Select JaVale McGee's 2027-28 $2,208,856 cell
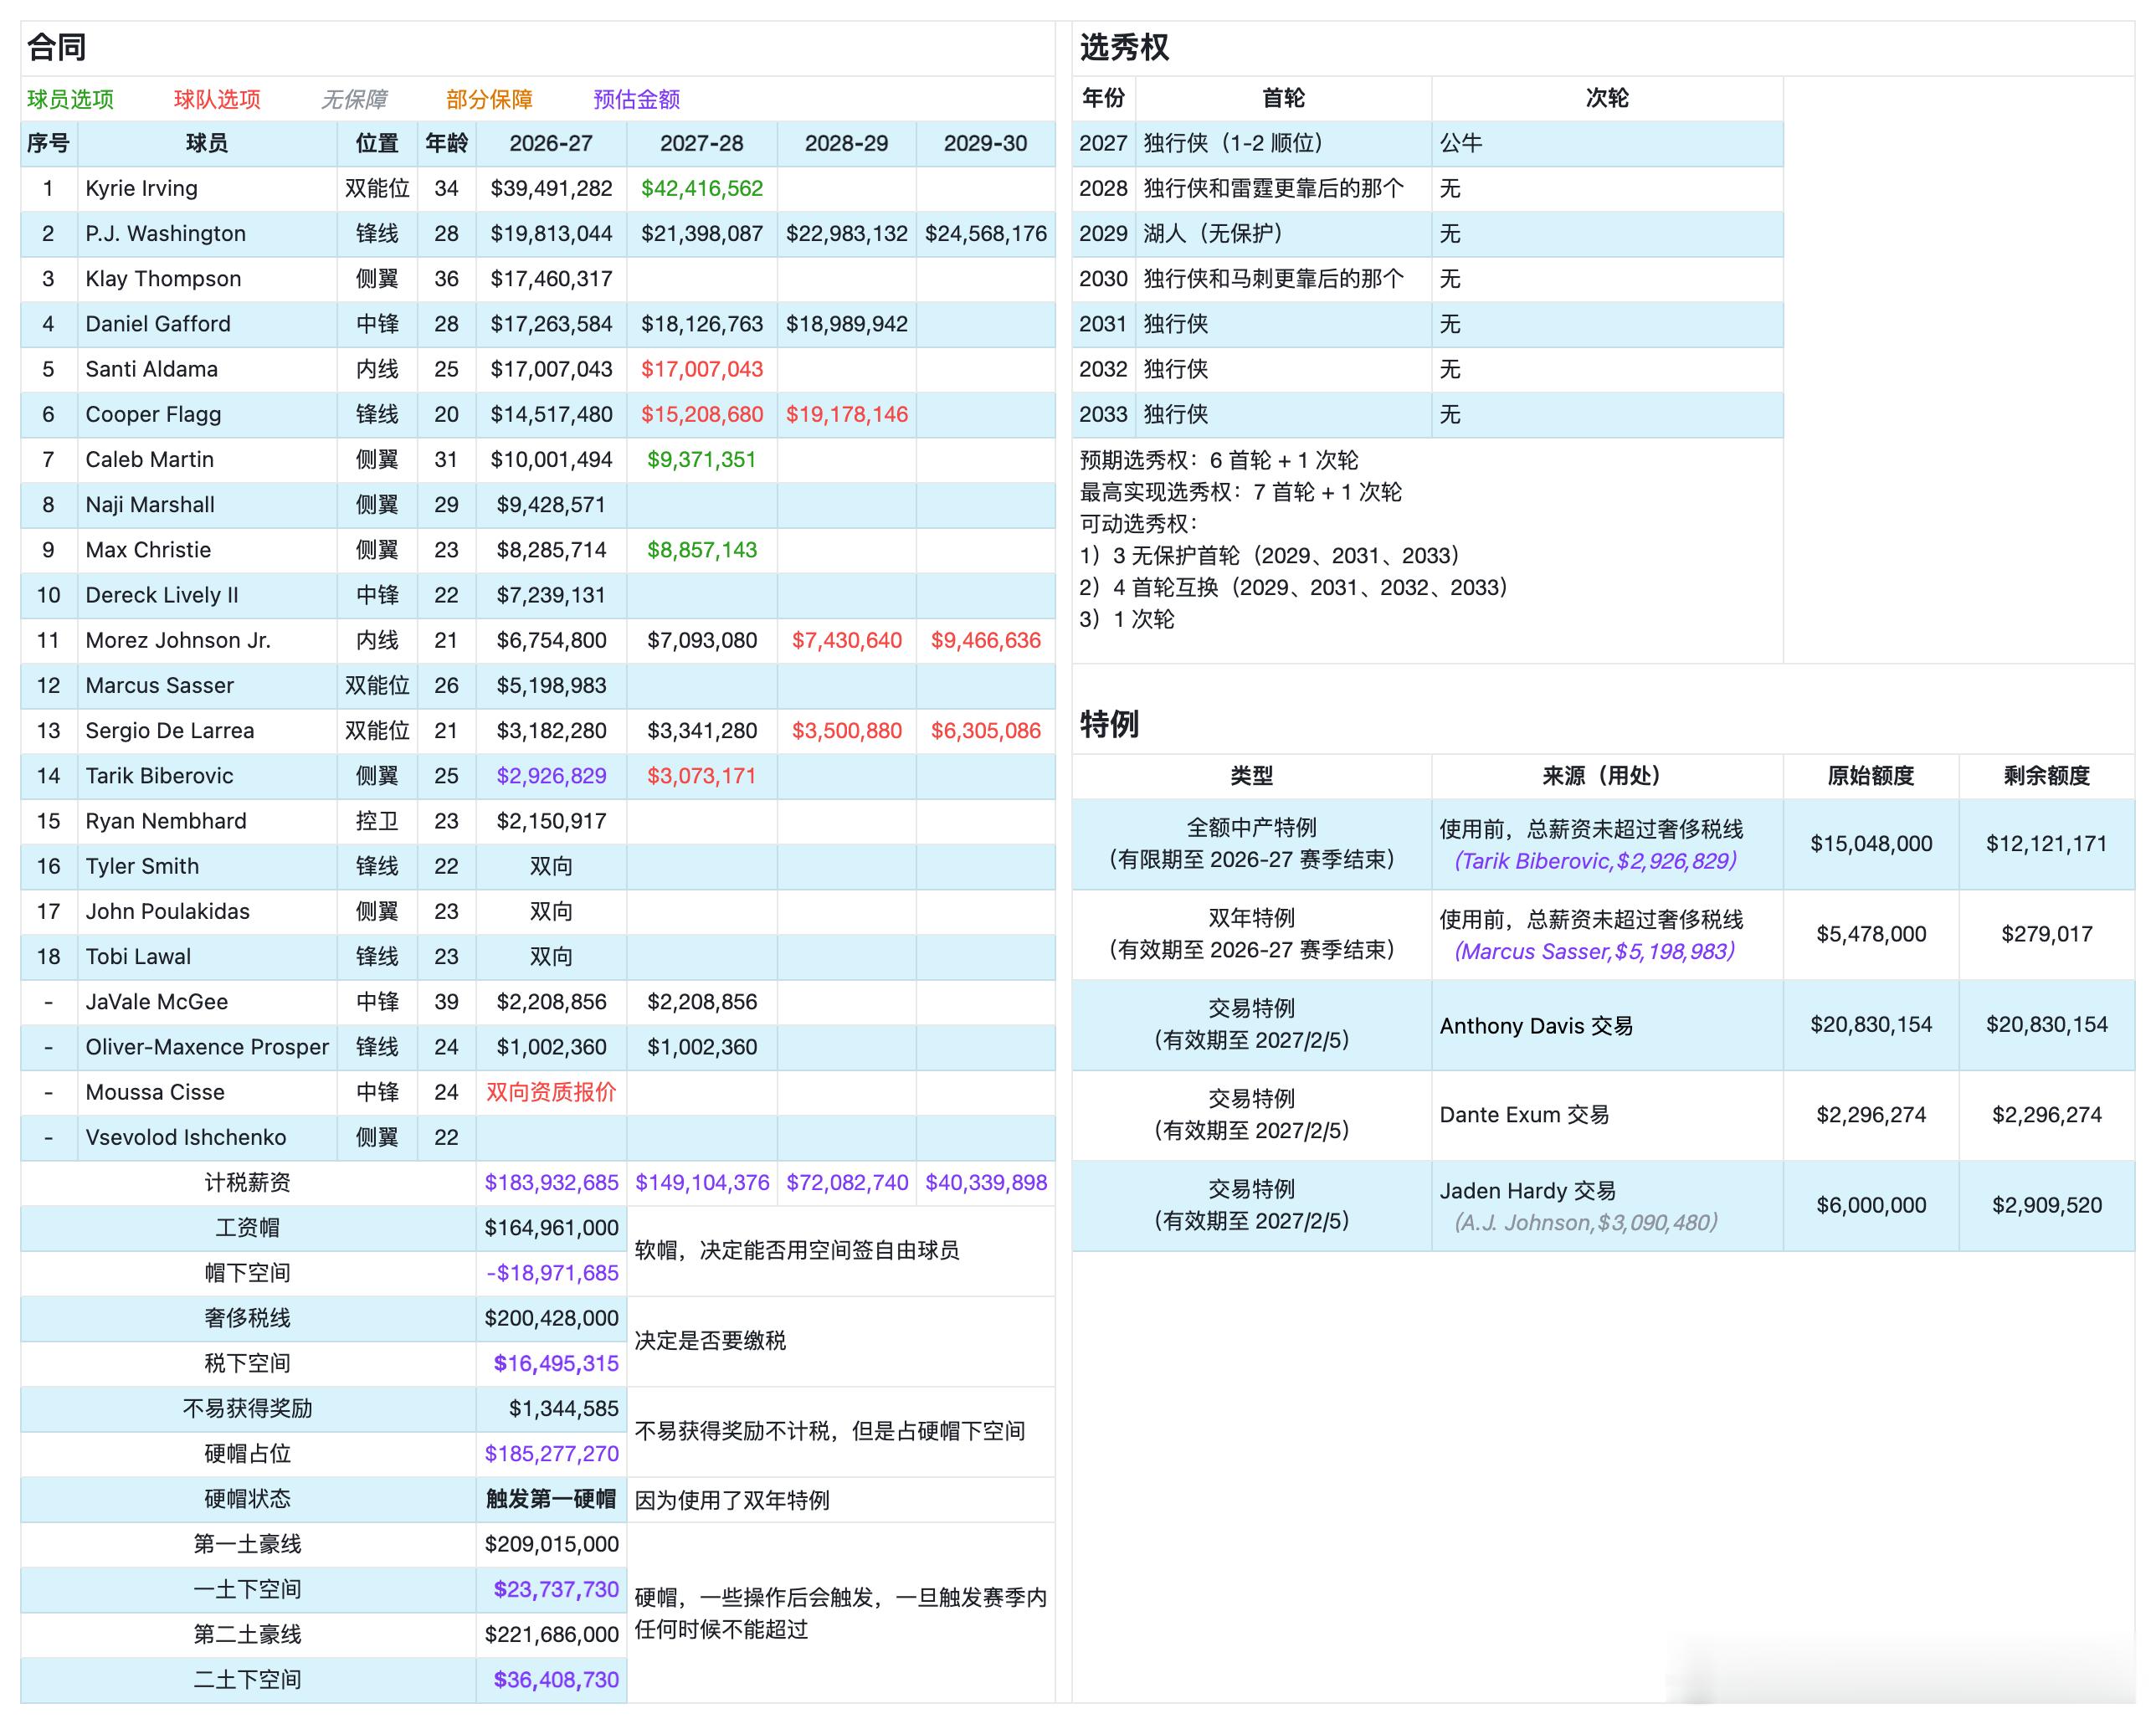The image size is (2156, 1724). coord(701,1002)
